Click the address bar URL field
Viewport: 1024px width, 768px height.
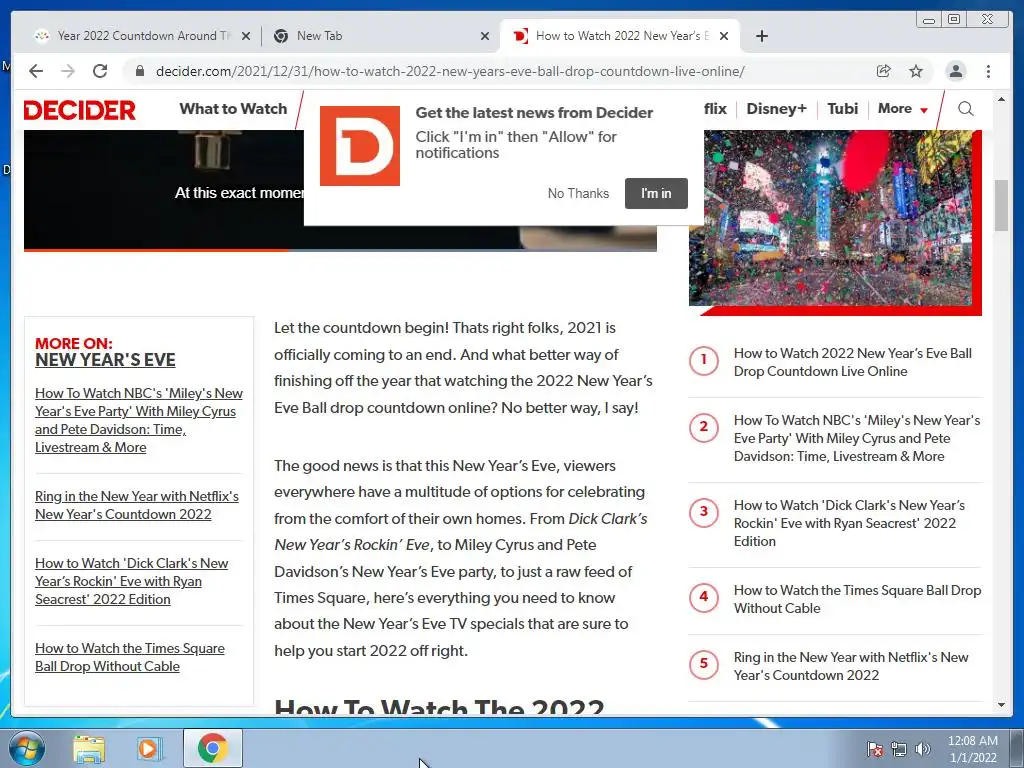coord(450,71)
